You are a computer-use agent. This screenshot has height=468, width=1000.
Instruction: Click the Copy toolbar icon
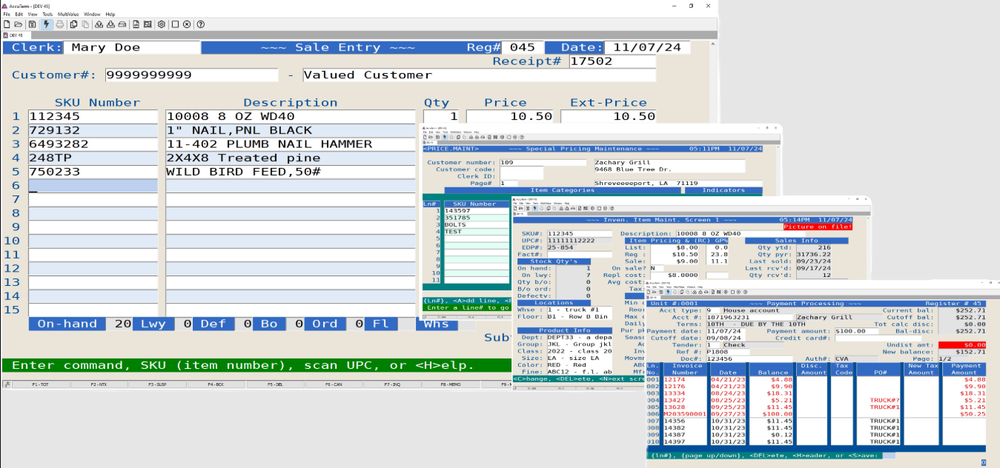point(73,24)
